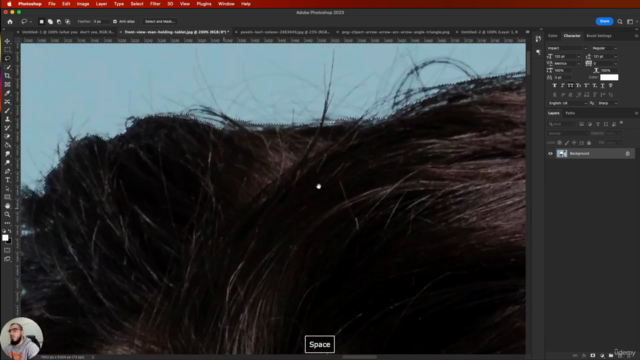
Task: Switch to the Paths tab
Action: click(570, 113)
